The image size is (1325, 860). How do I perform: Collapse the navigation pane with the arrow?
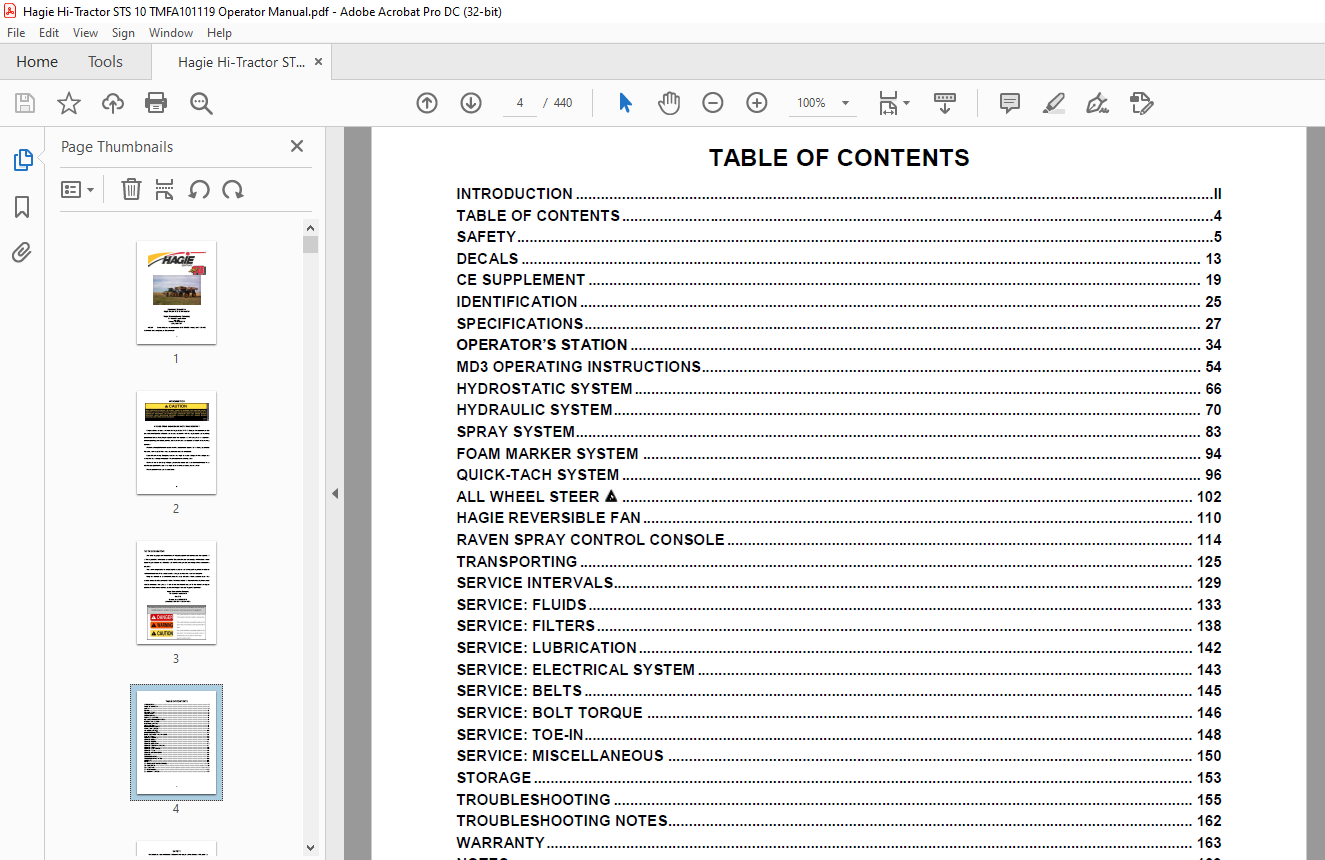(x=335, y=493)
